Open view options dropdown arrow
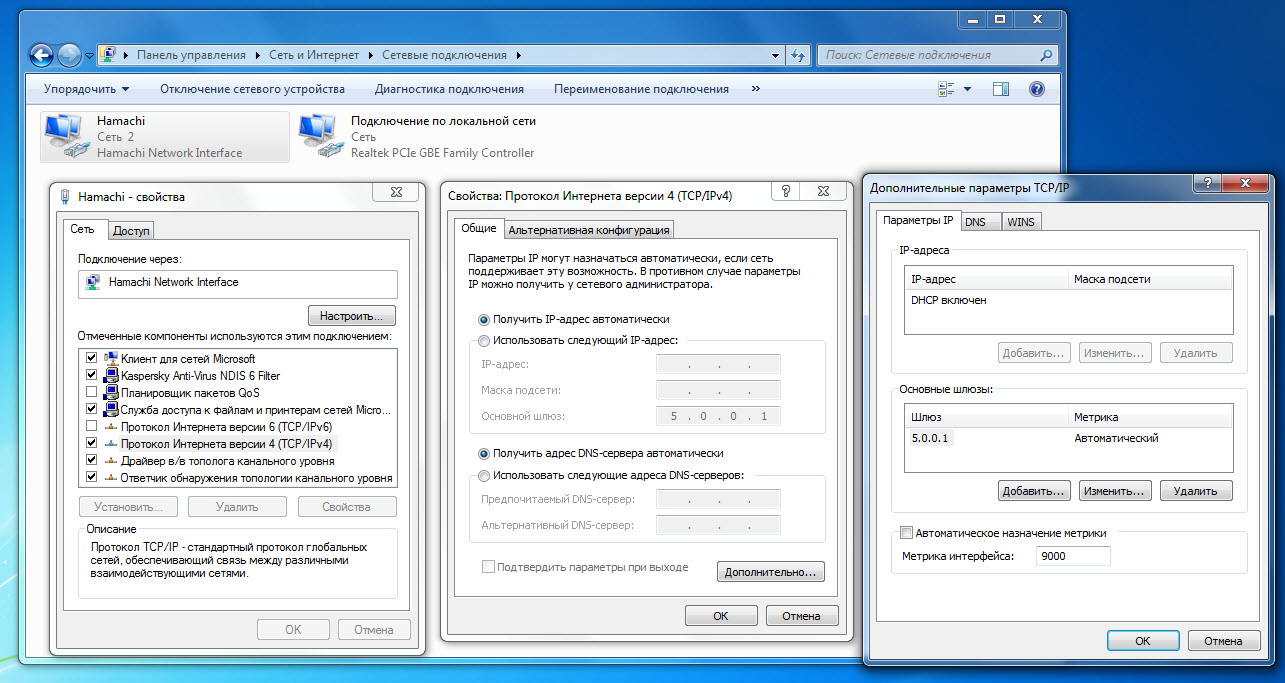 967,90
